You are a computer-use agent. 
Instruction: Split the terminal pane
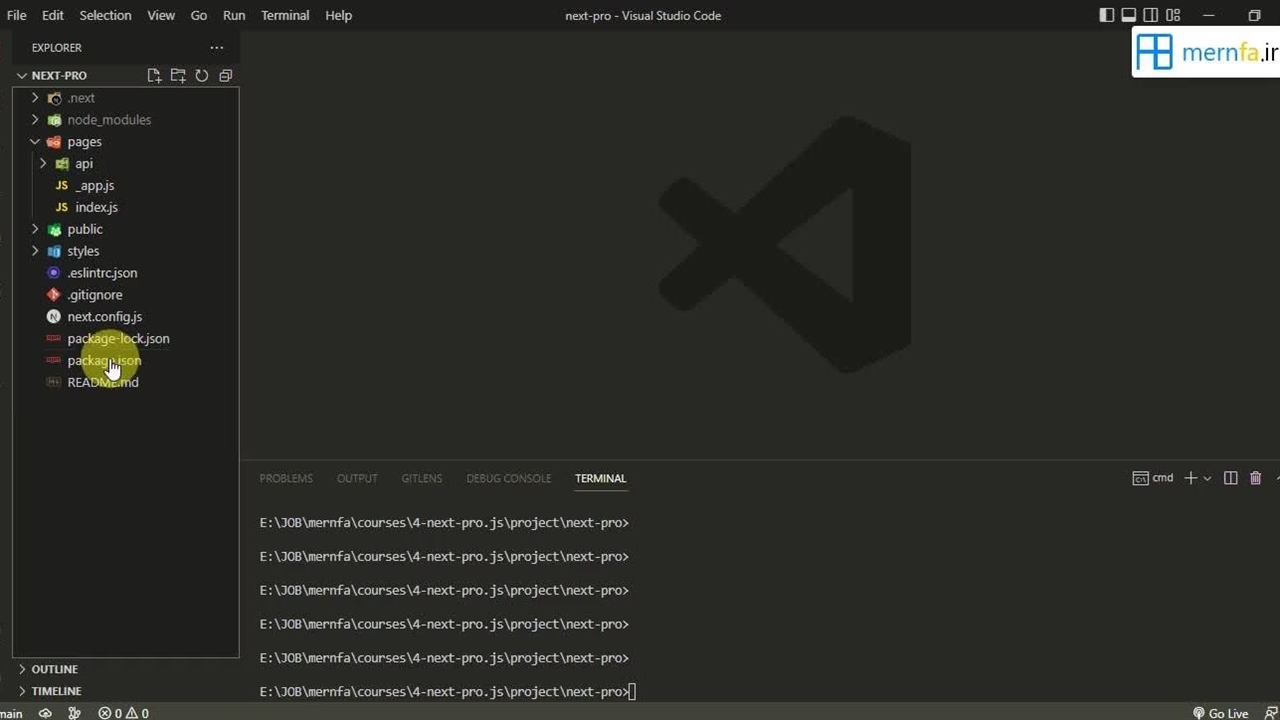[1231, 478]
